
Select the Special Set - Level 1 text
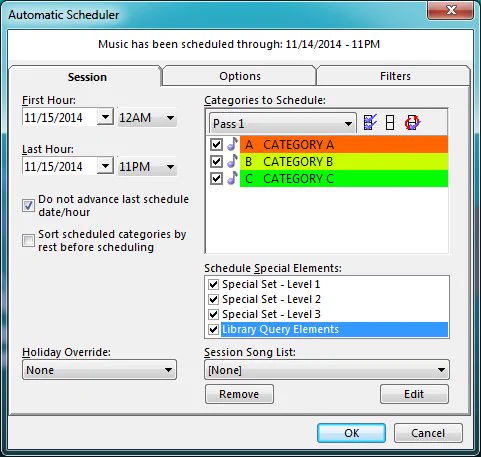click(271, 284)
